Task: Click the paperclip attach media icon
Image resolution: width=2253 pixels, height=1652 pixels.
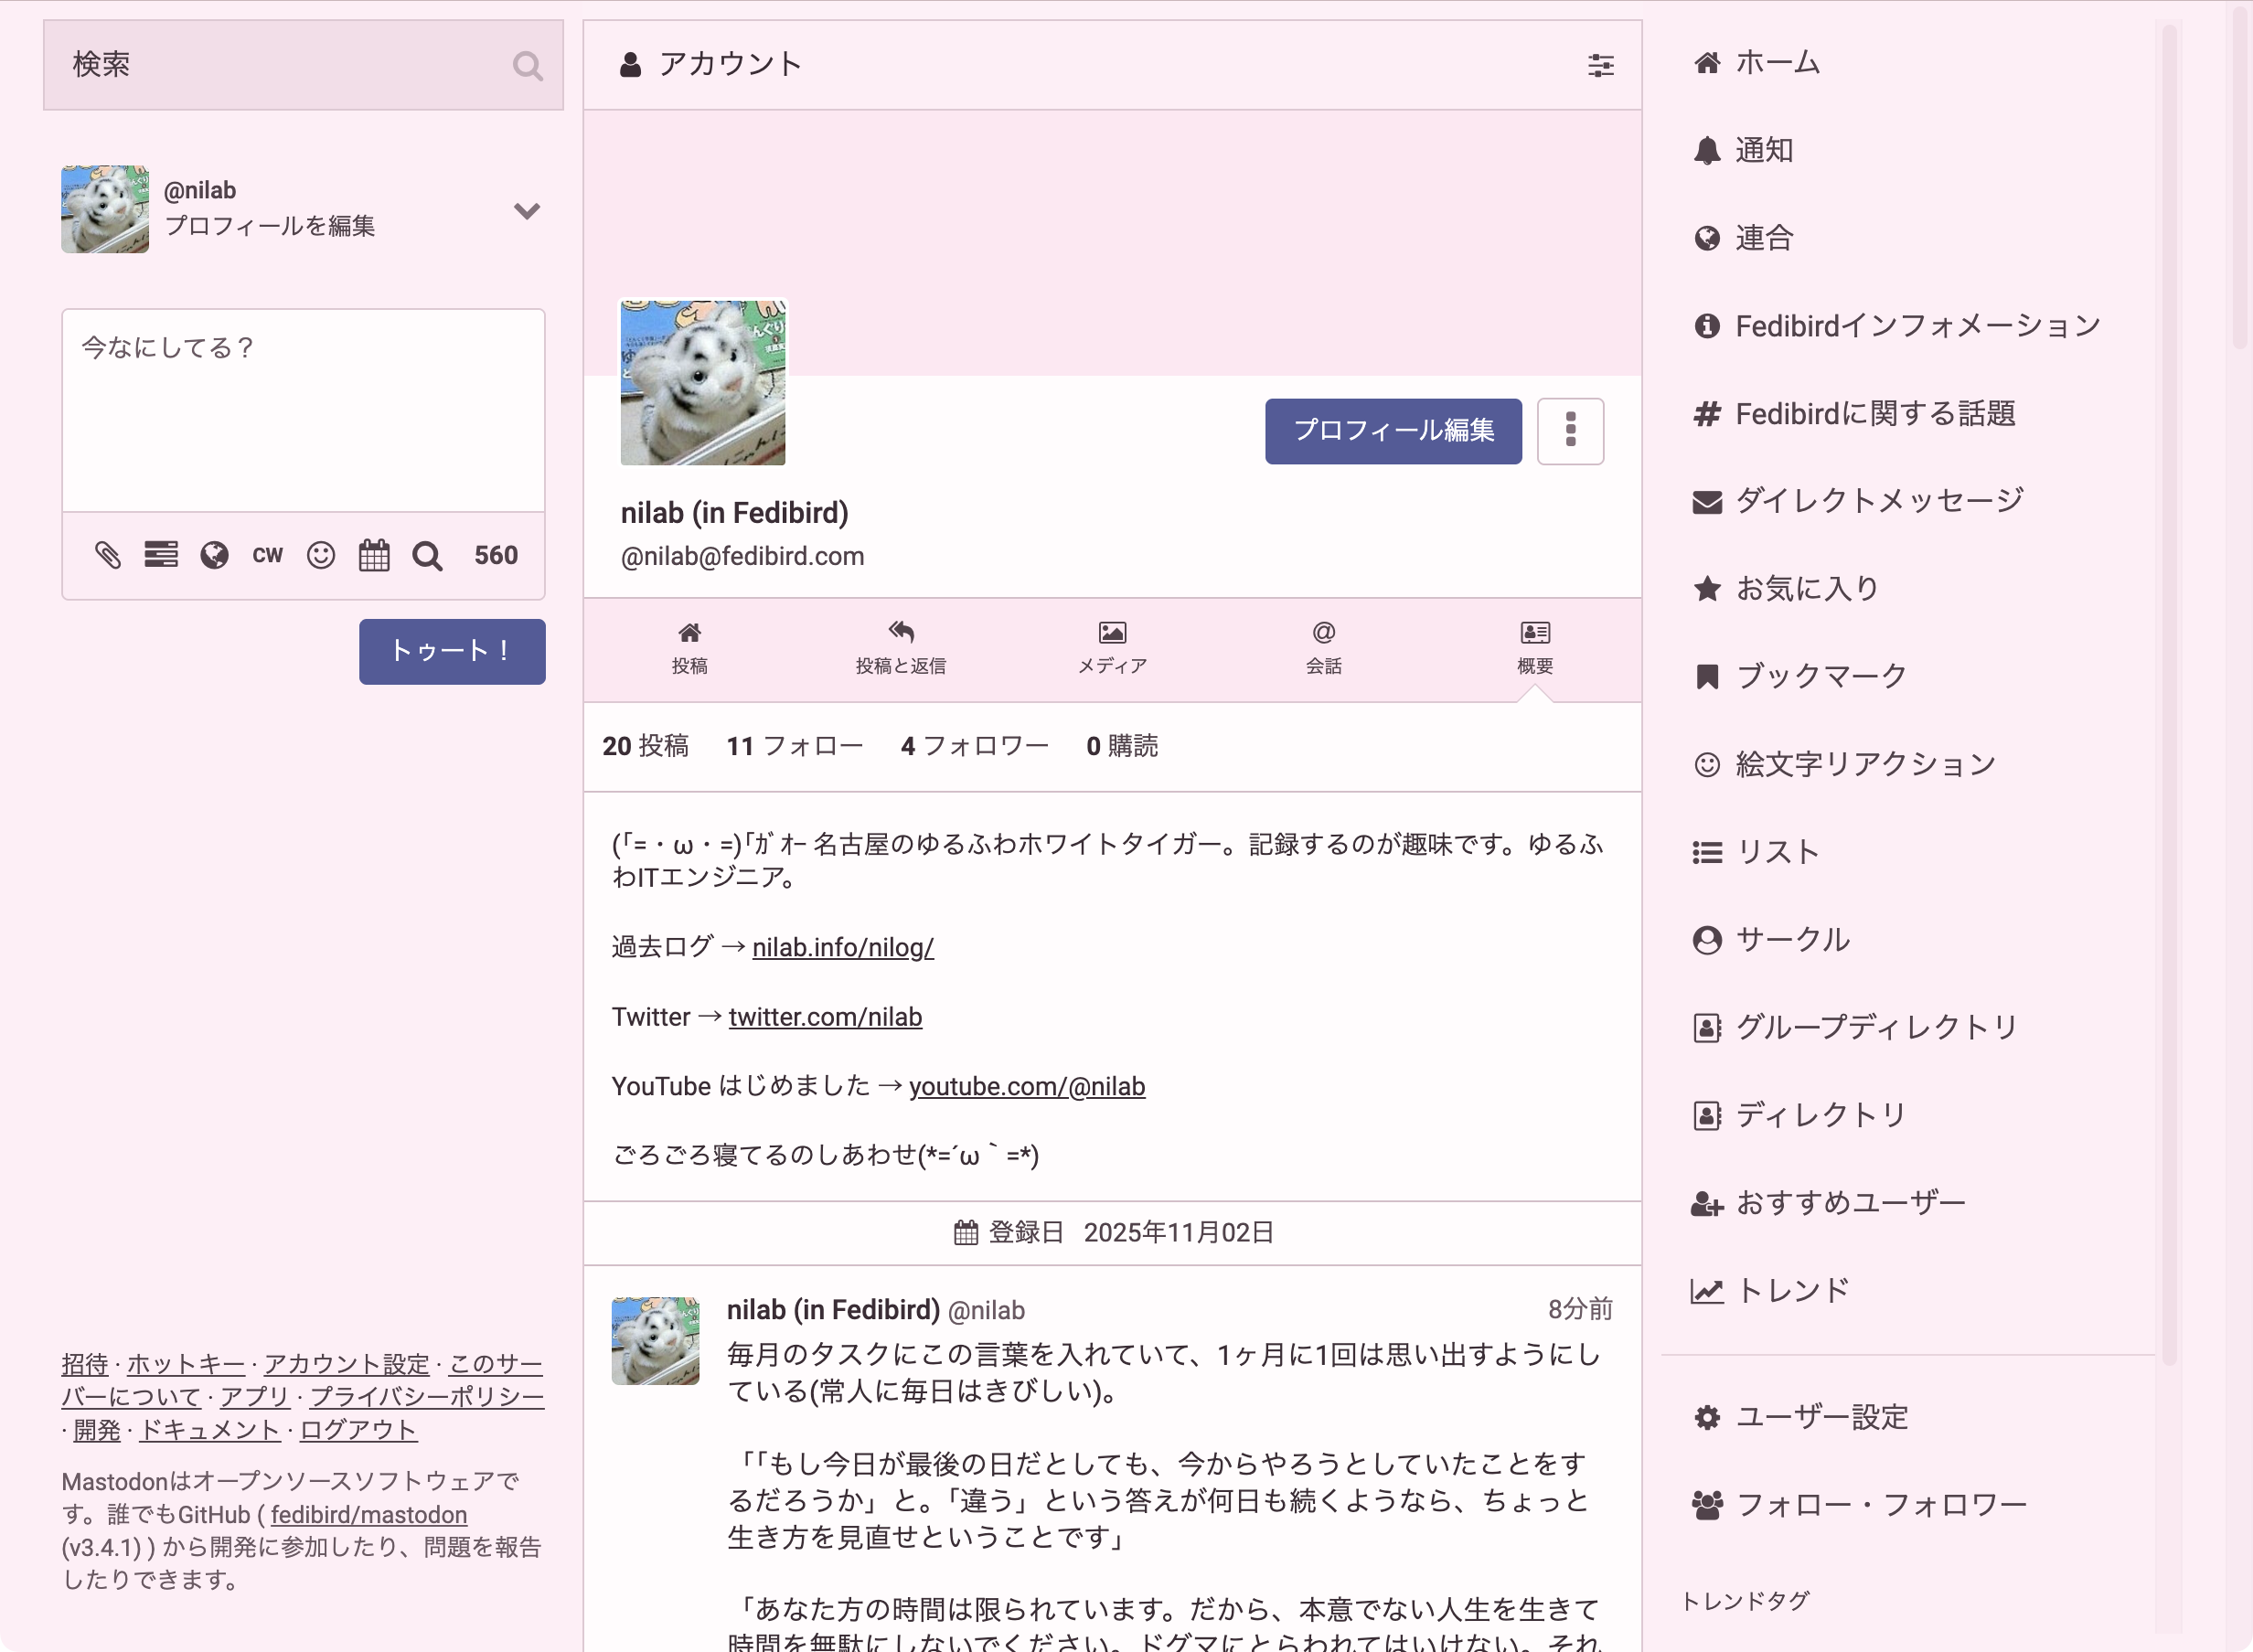Action: [x=108, y=555]
